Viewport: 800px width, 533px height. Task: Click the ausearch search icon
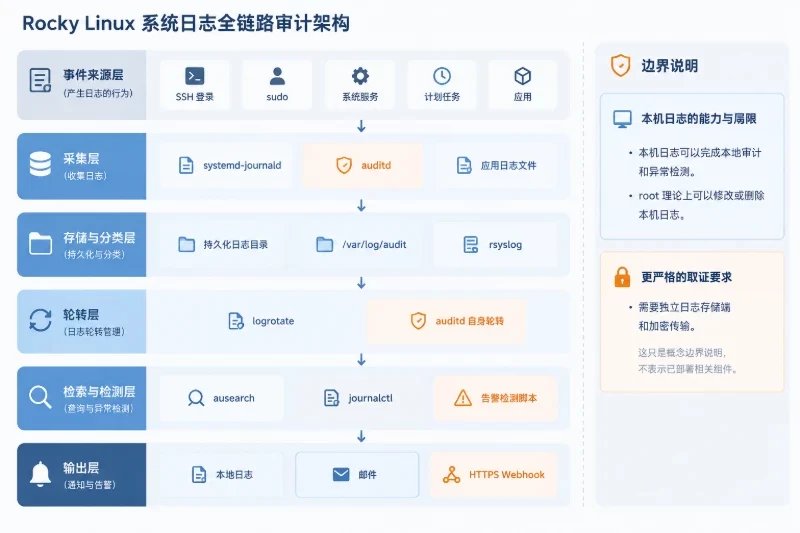[x=195, y=398]
